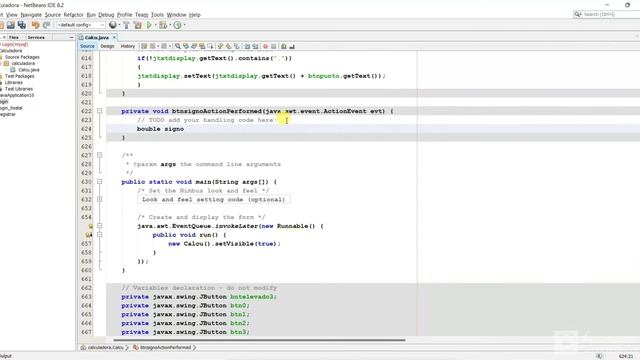Screen dimensions: 640x360
Task: Open the dropdown arrow beside the browser globe
Action: point(119,25)
